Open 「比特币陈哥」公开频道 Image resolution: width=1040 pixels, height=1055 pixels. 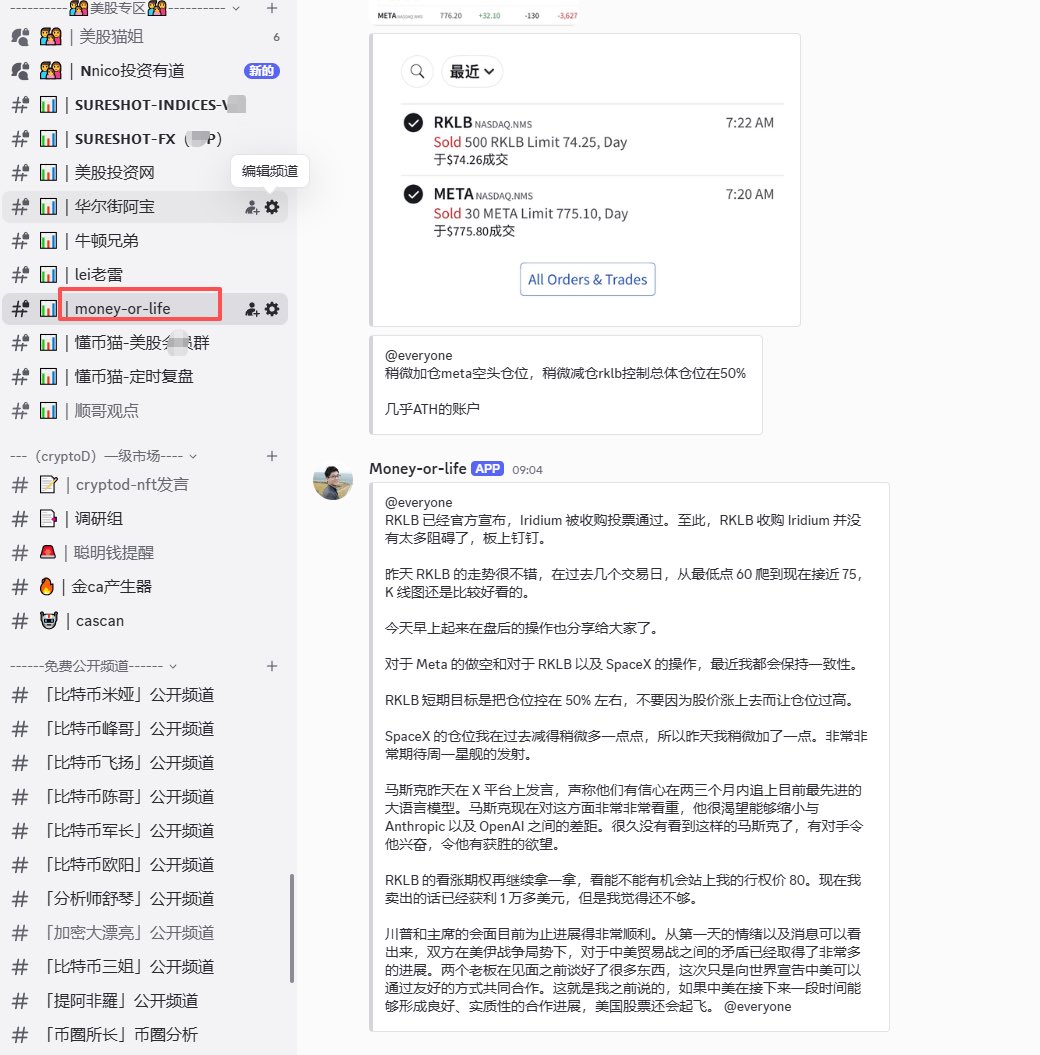click(x=145, y=797)
